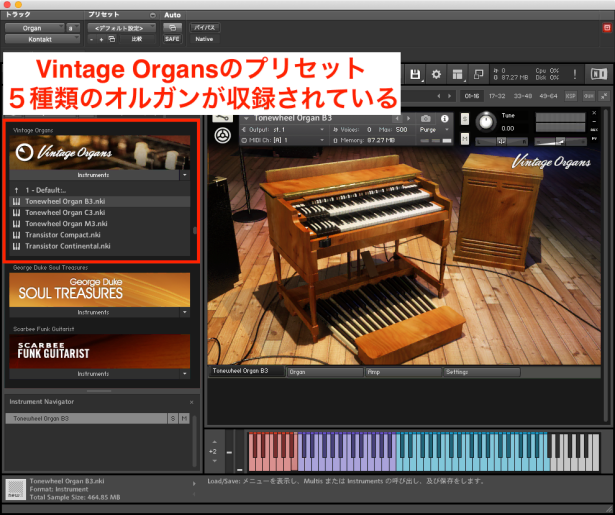This screenshot has height=515, width=615.
Task: Open Soul Treasures Instruments dropdown arrow
Action: coord(185,312)
